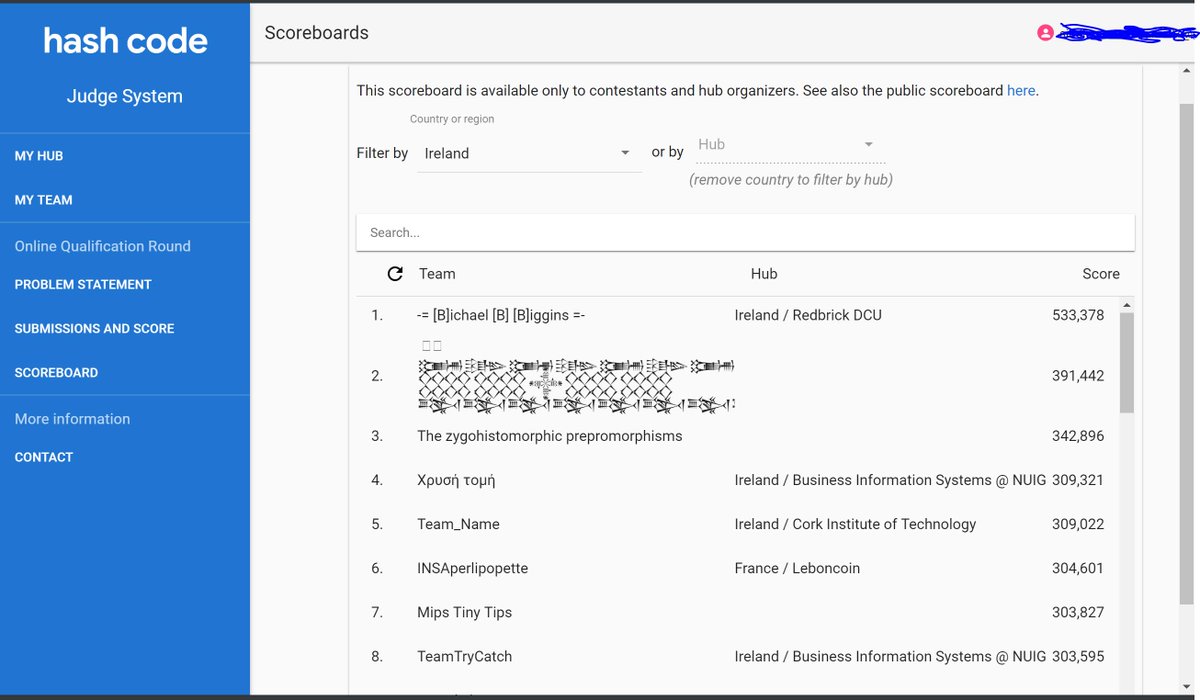The image size is (1200, 700).
Task: Click 'More information' sidebar heading
Action: [72, 419]
